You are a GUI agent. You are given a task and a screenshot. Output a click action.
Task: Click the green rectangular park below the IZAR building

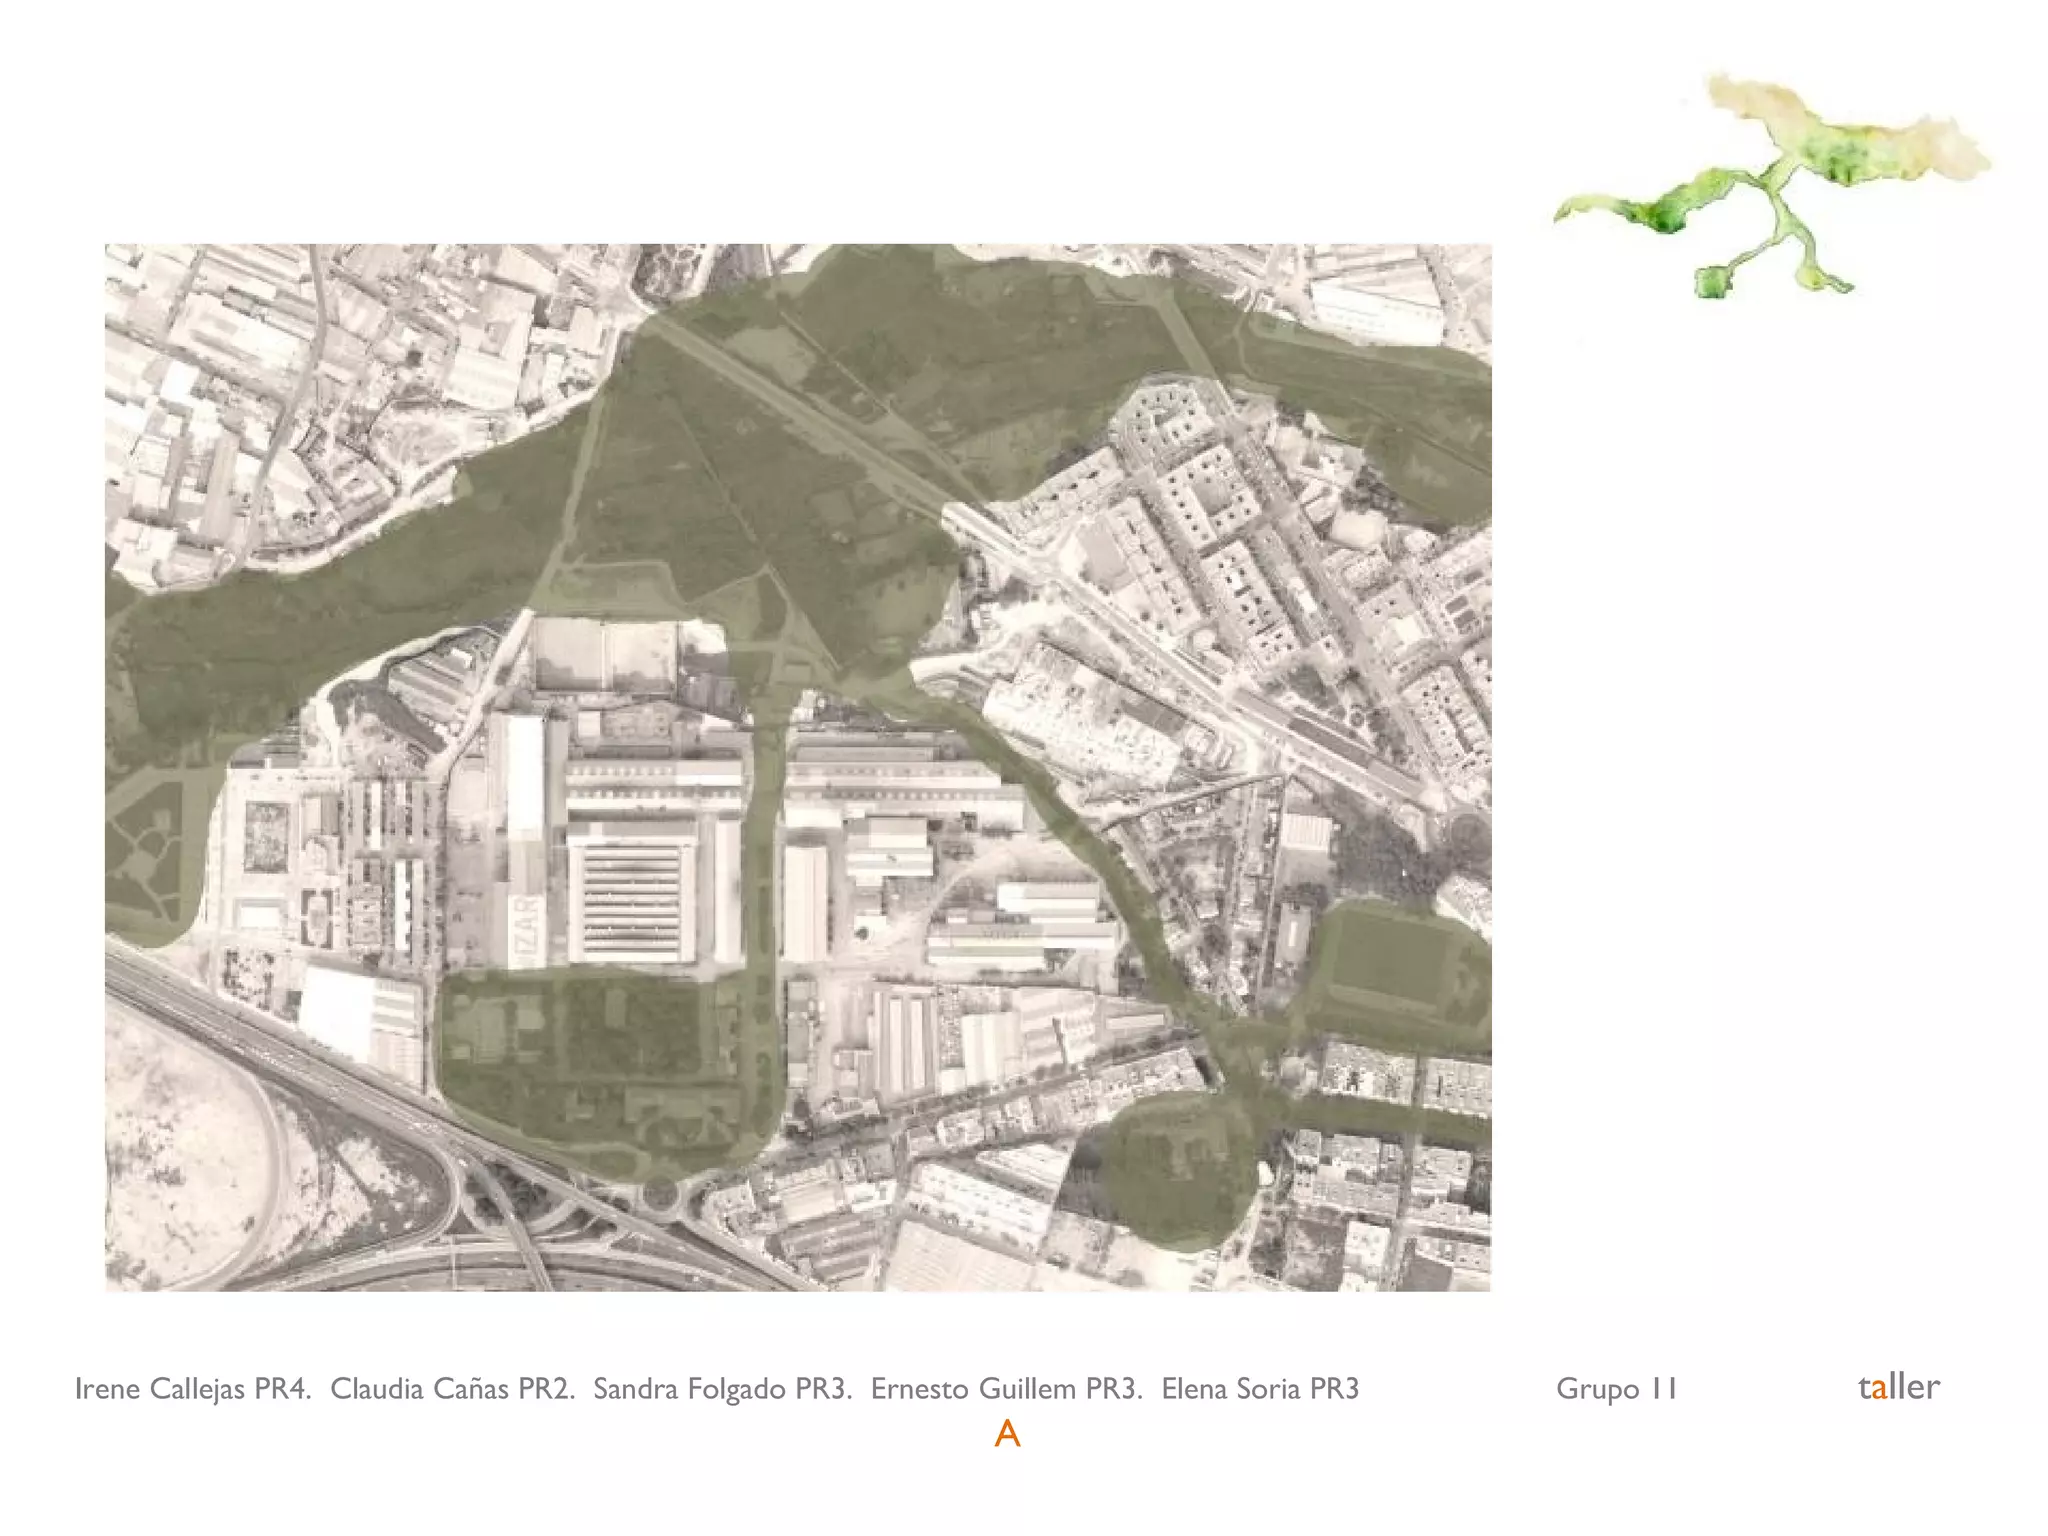click(600, 1060)
